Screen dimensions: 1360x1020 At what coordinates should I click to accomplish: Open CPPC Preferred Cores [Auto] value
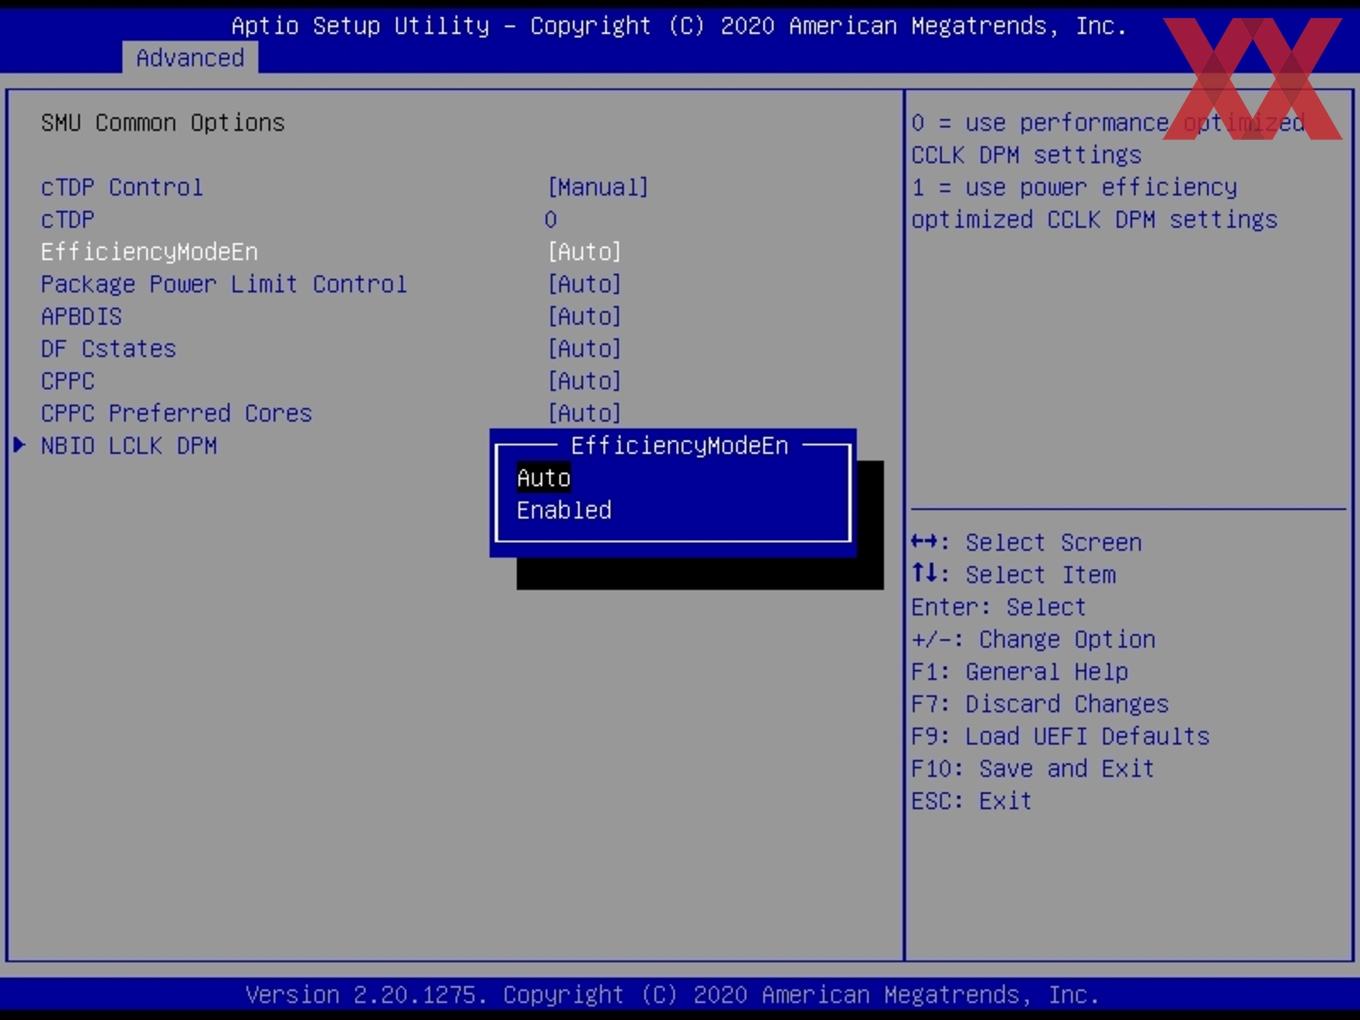pyautogui.click(x=584, y=413)
